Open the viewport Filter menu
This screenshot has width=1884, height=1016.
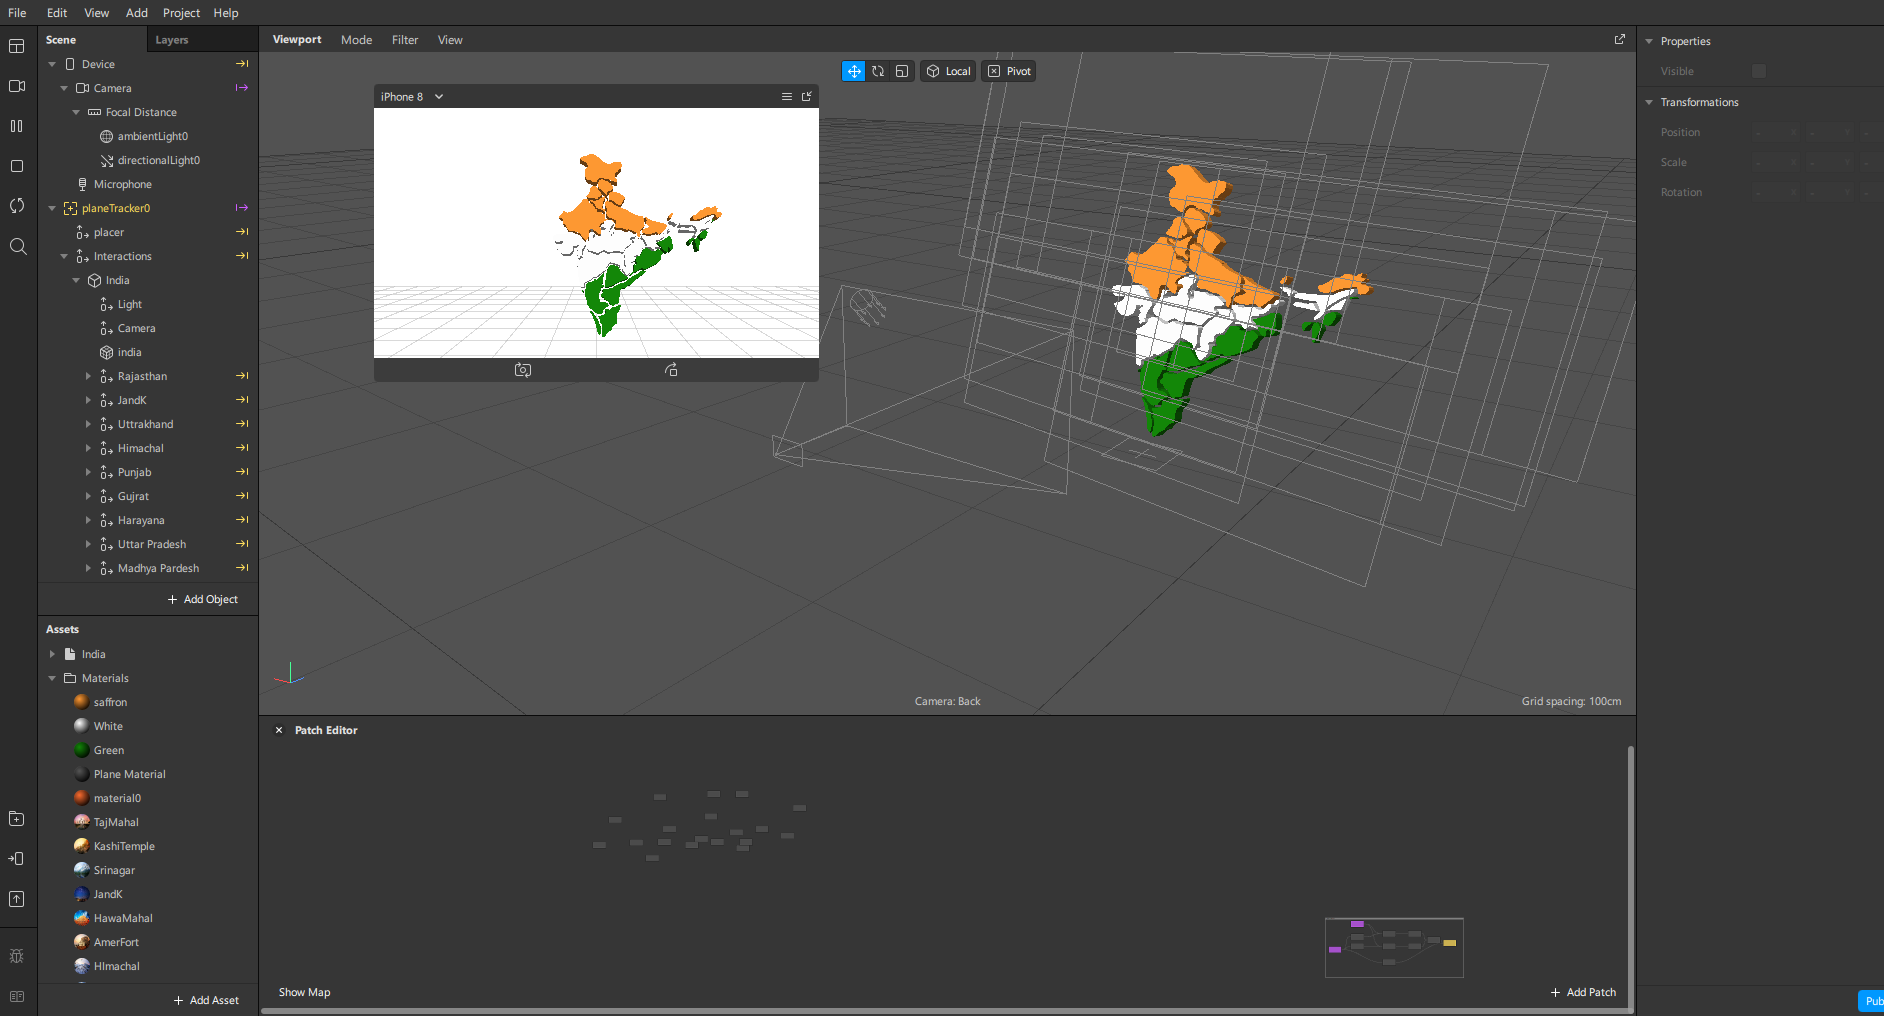[x=405, y=40]
